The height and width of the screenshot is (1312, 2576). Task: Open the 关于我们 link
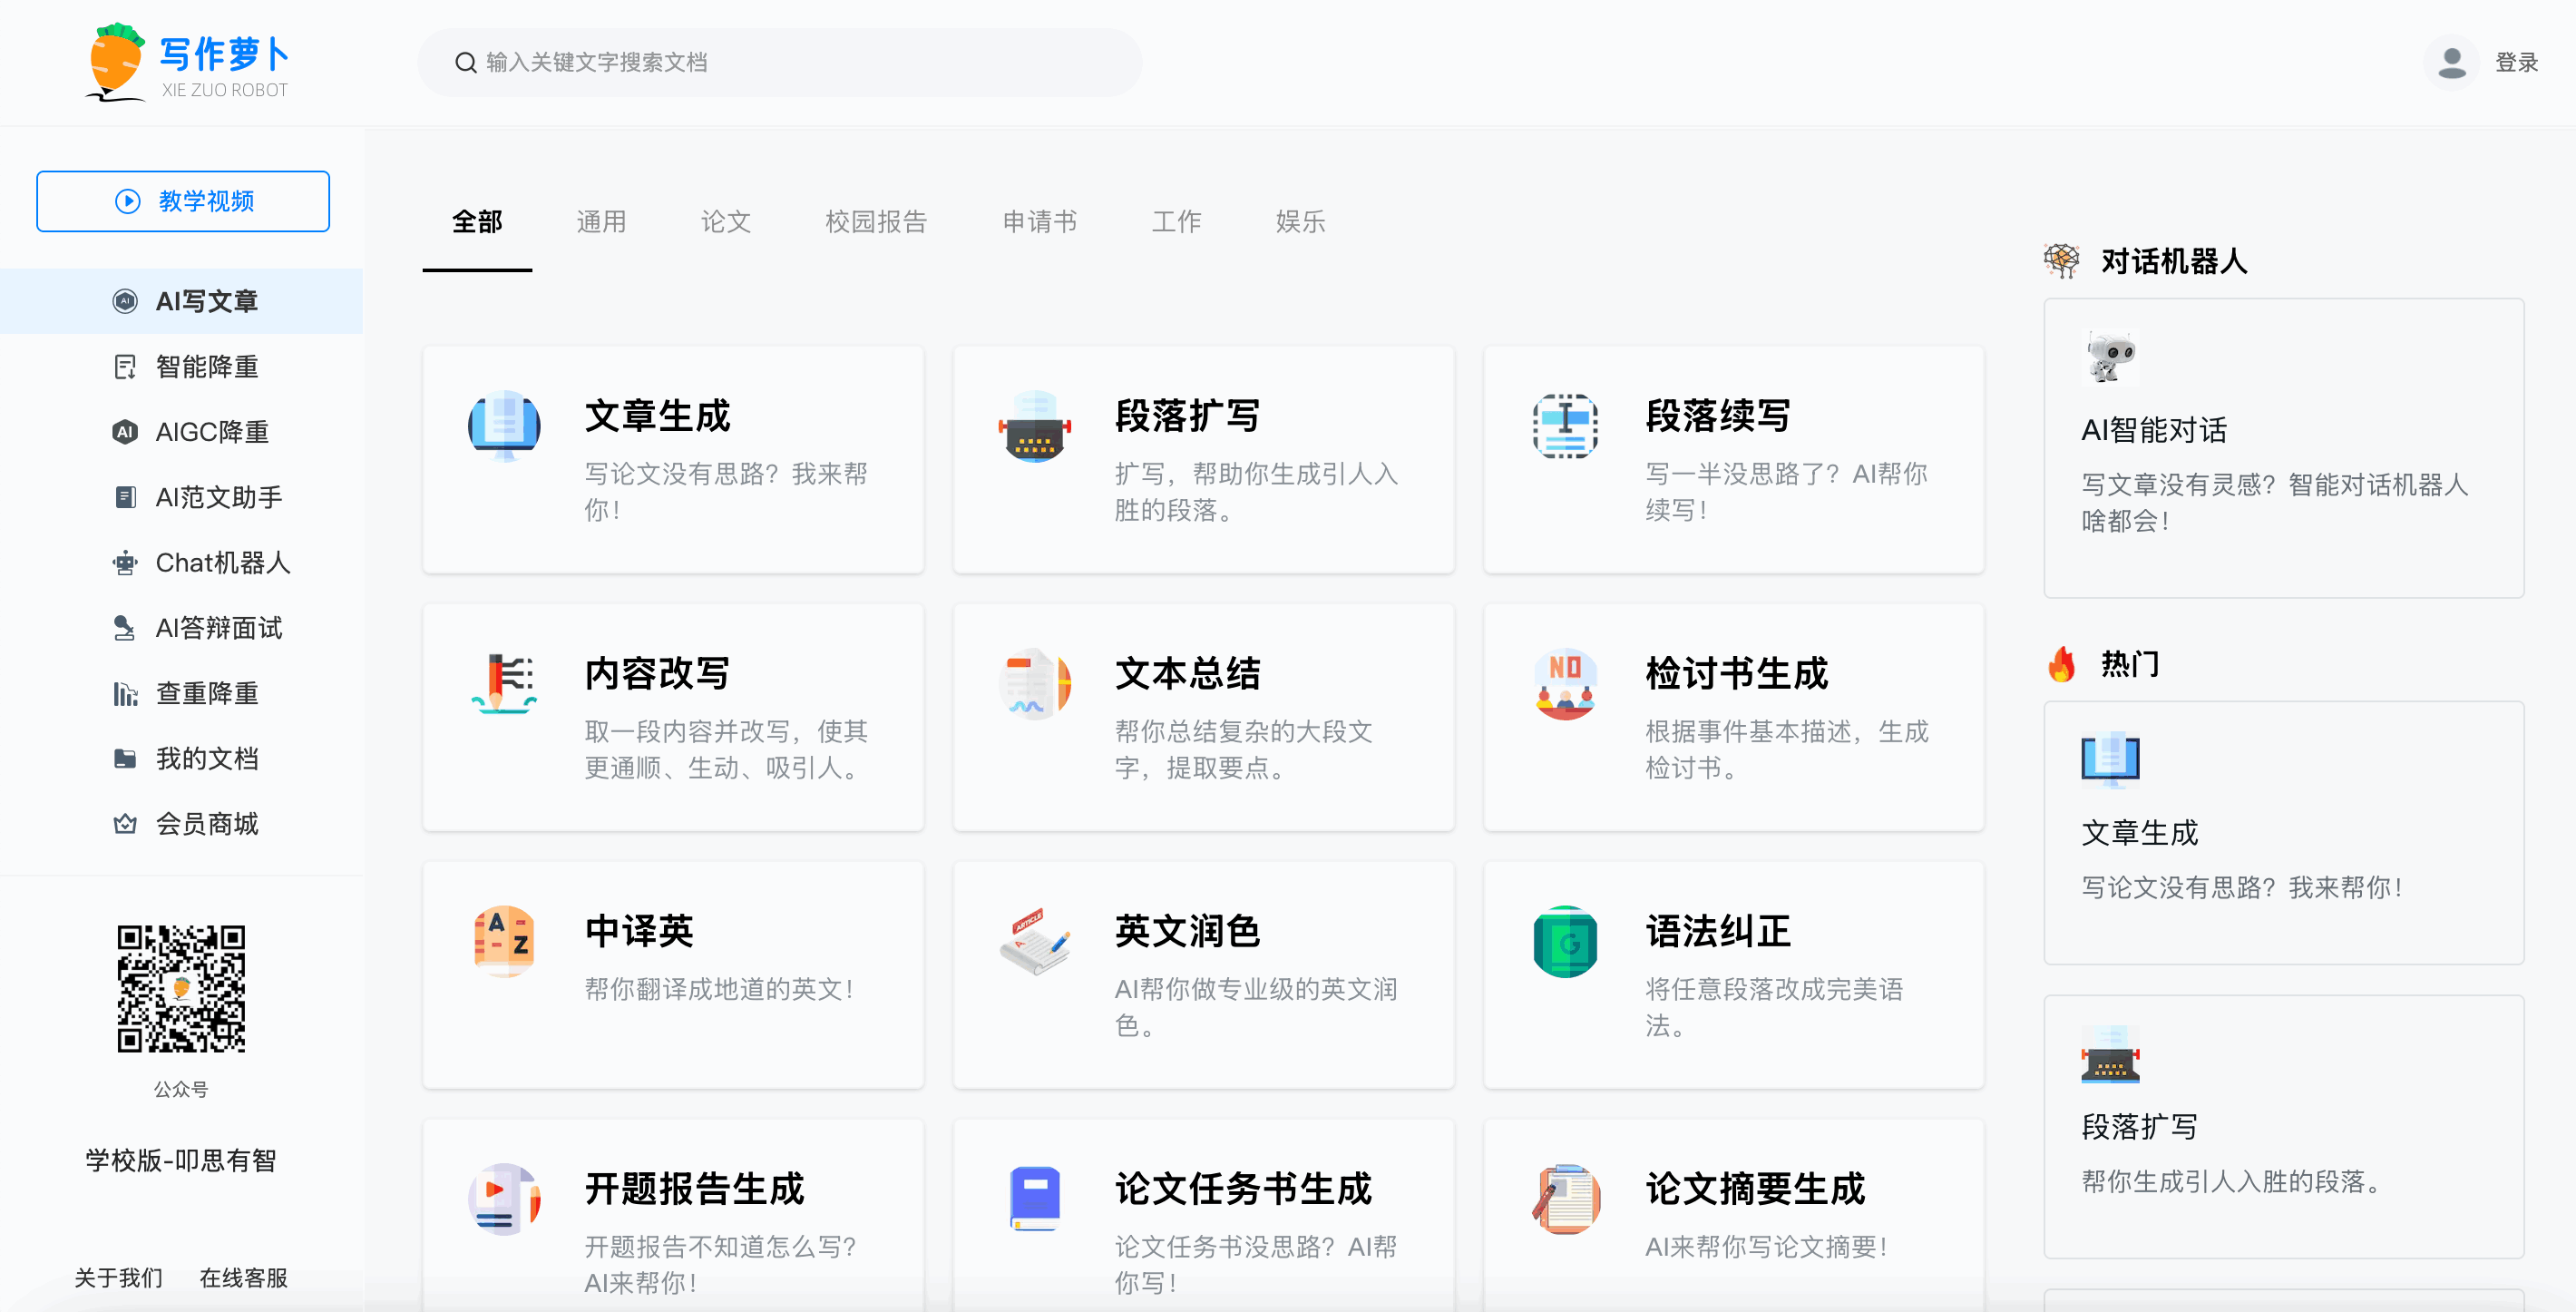coord(118,1278)
